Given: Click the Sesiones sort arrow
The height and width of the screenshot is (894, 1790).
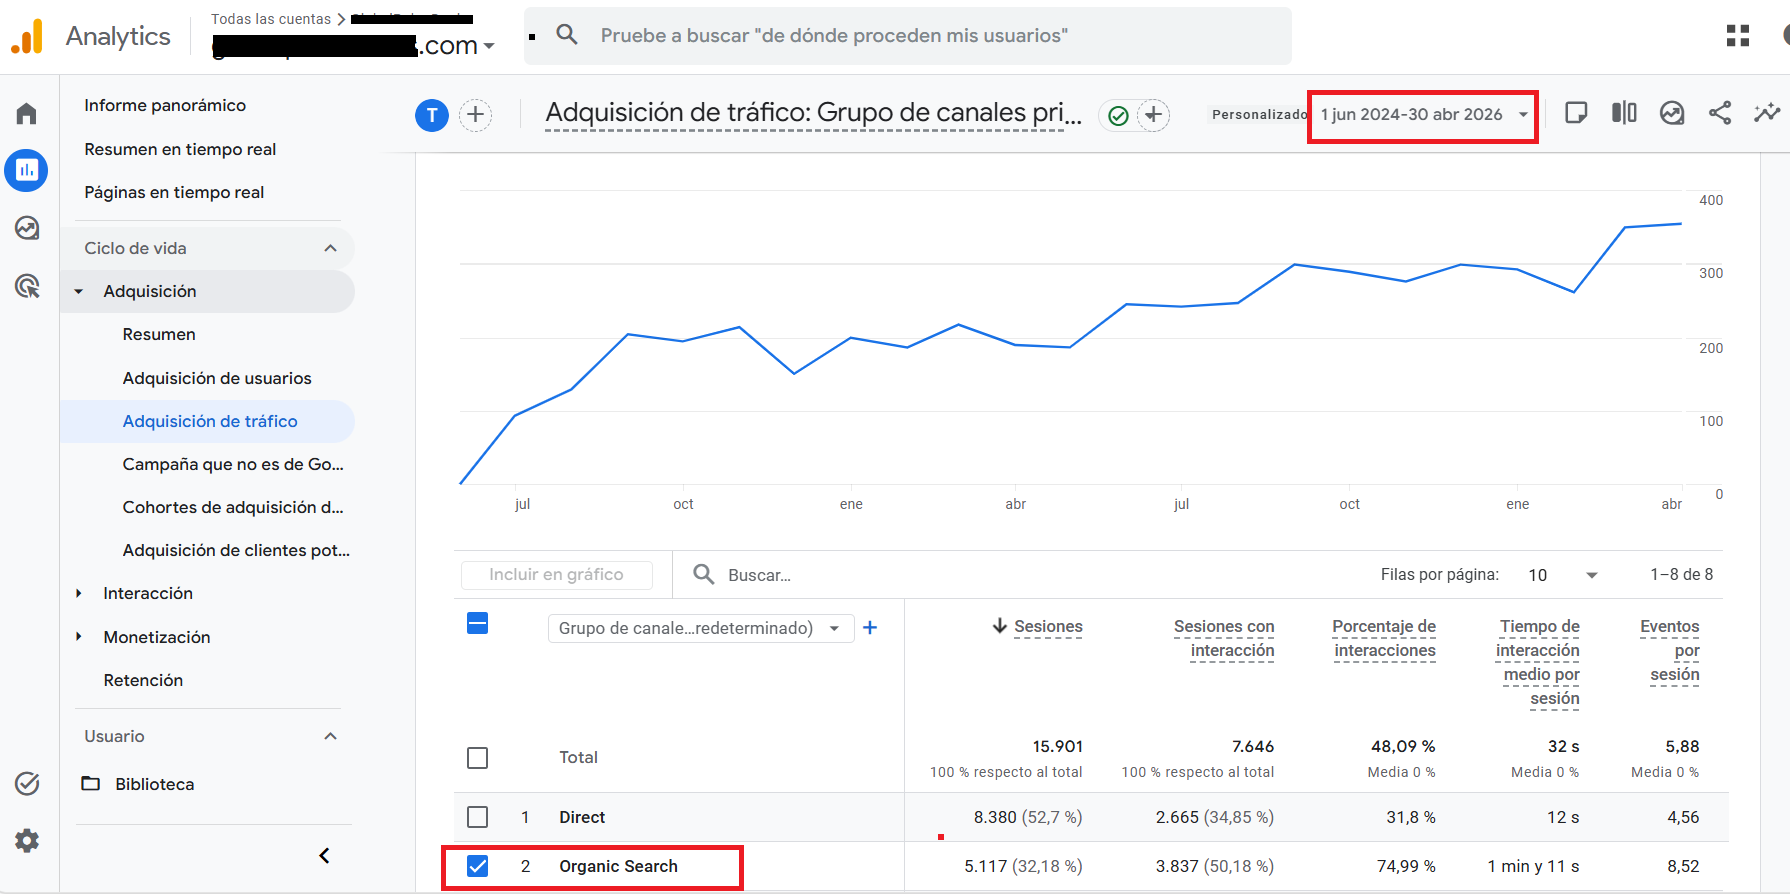Looking at the screenshot, I should 999,626.
